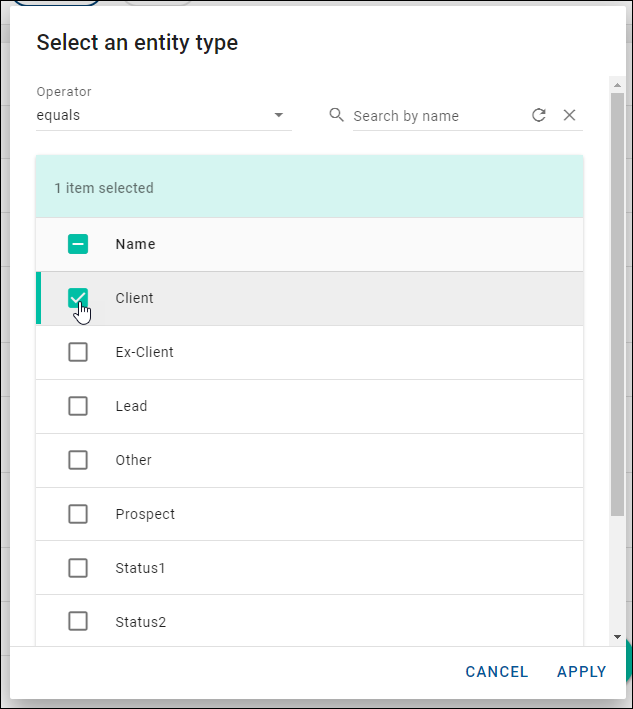This screenshot has width=633, height=709.
Task: Clear search with the X icon
Action: pos(570,115)
